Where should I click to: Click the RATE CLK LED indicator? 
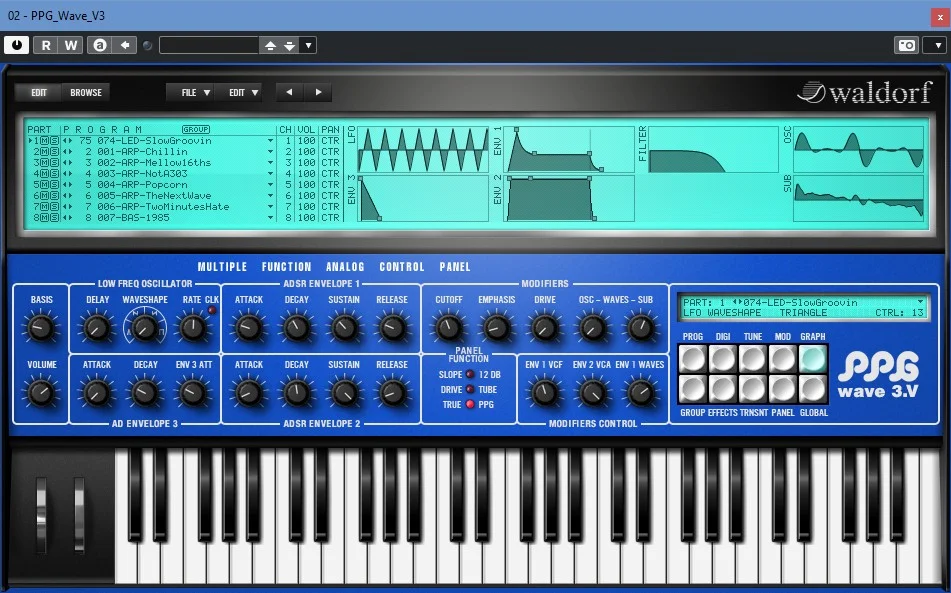212,310
